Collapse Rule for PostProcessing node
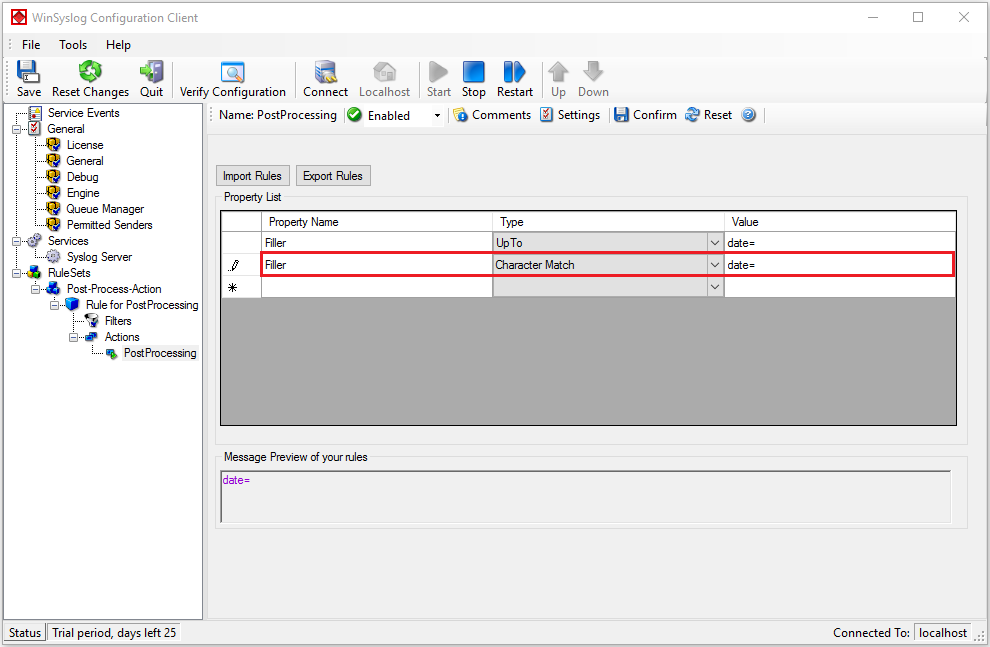Image resolution: width=990 pixels, height=647 pixels. tap(54, 305)
